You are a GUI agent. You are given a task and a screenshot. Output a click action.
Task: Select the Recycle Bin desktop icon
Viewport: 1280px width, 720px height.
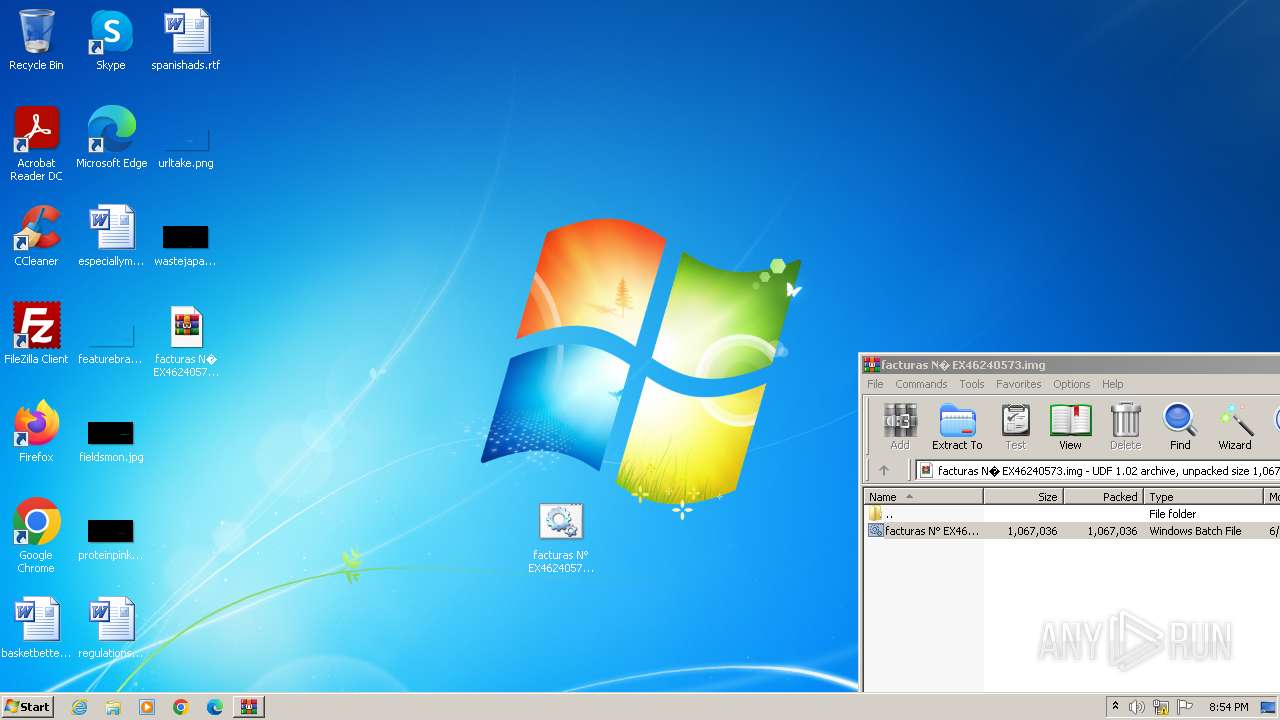coord(36,40)
